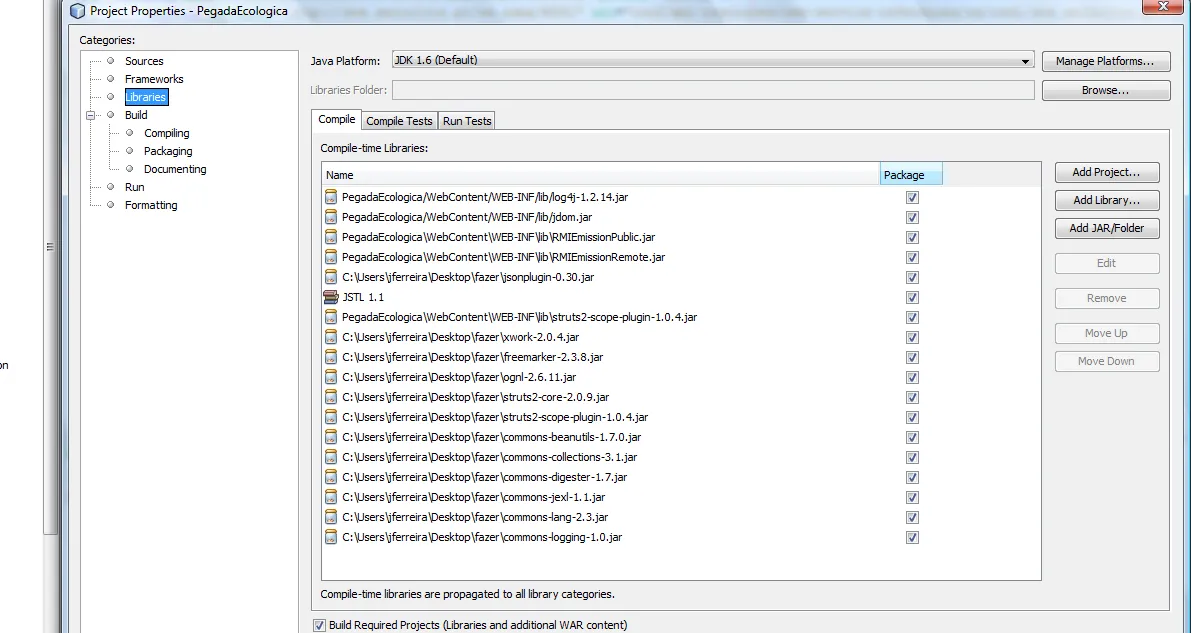This screenshot has height=633, width=1191.
Task: Click the jar icon for PegadaEcologica struts2-scope-plugin-1.0.4.jar
Action: (330, 317)
